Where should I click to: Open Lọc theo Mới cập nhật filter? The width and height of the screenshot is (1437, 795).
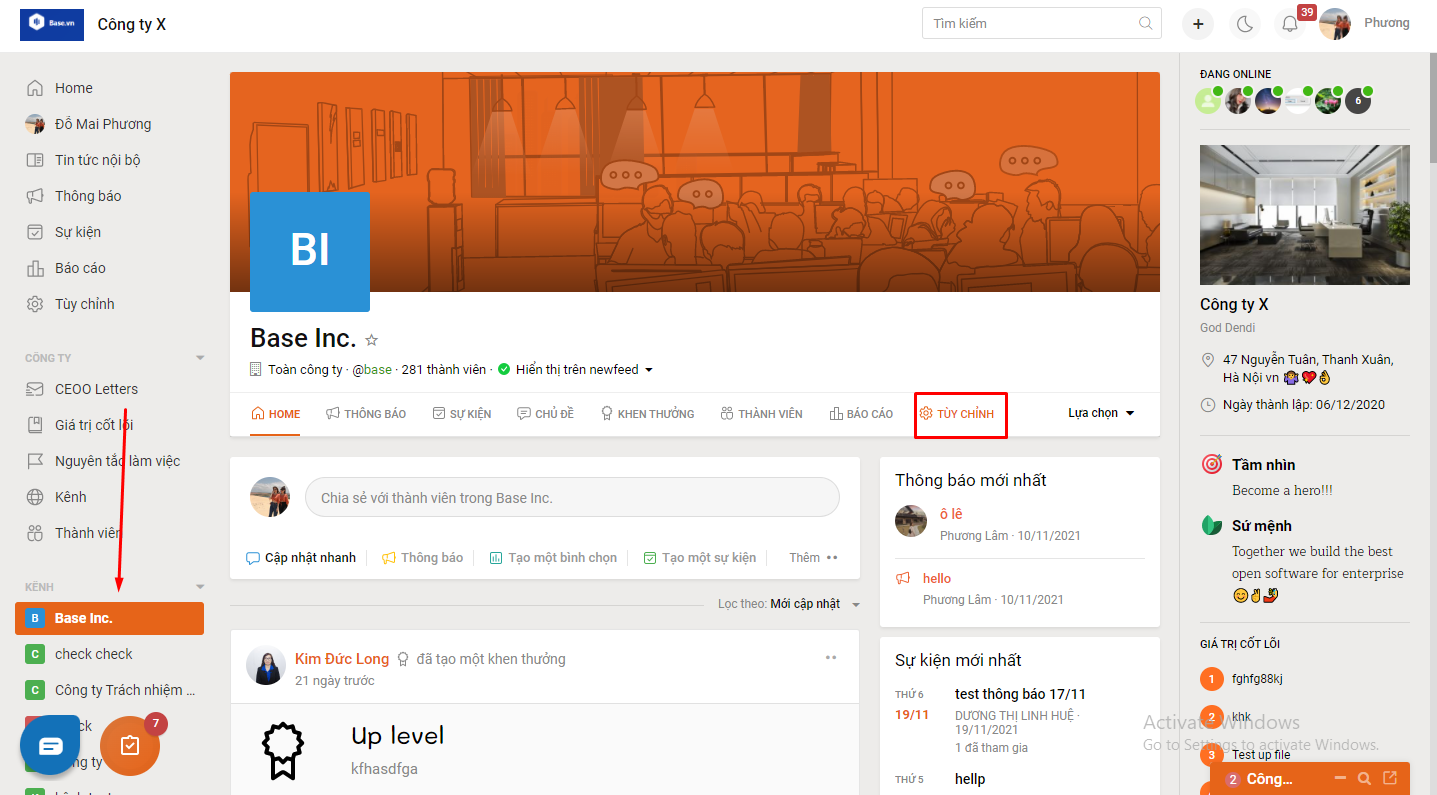(x=789, y=604)
